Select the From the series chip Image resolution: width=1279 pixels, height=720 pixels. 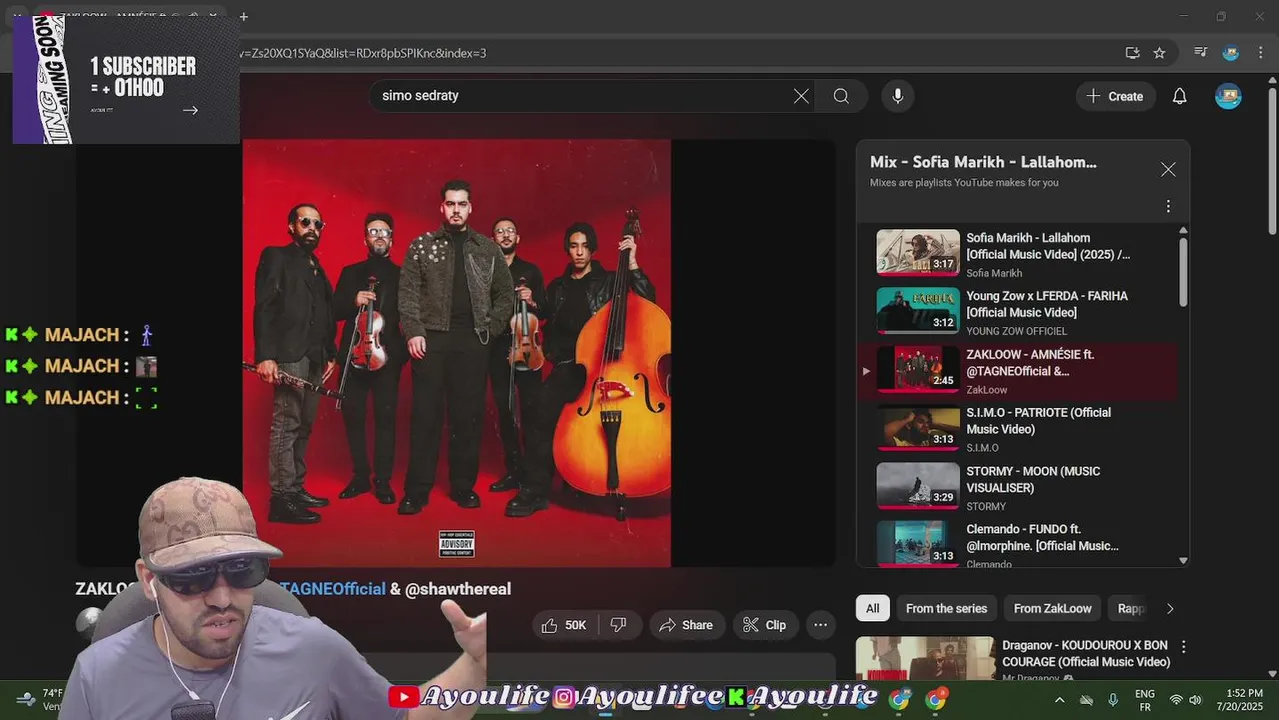coord(946,608)
